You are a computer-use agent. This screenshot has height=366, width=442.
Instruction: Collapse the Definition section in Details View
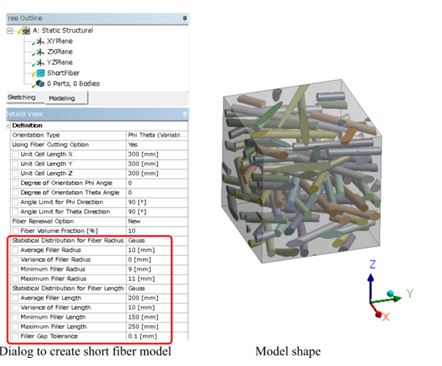[x=8, y=126]
